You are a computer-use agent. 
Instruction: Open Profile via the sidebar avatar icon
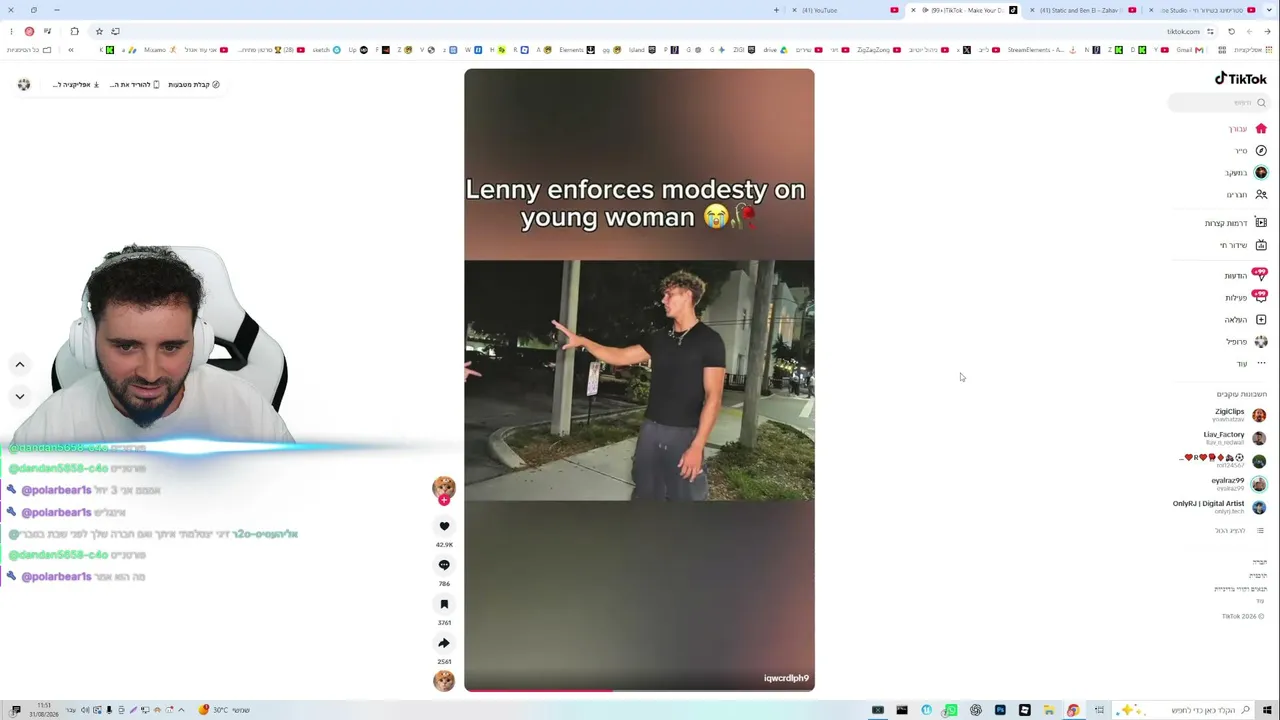tap(1261, 341)
